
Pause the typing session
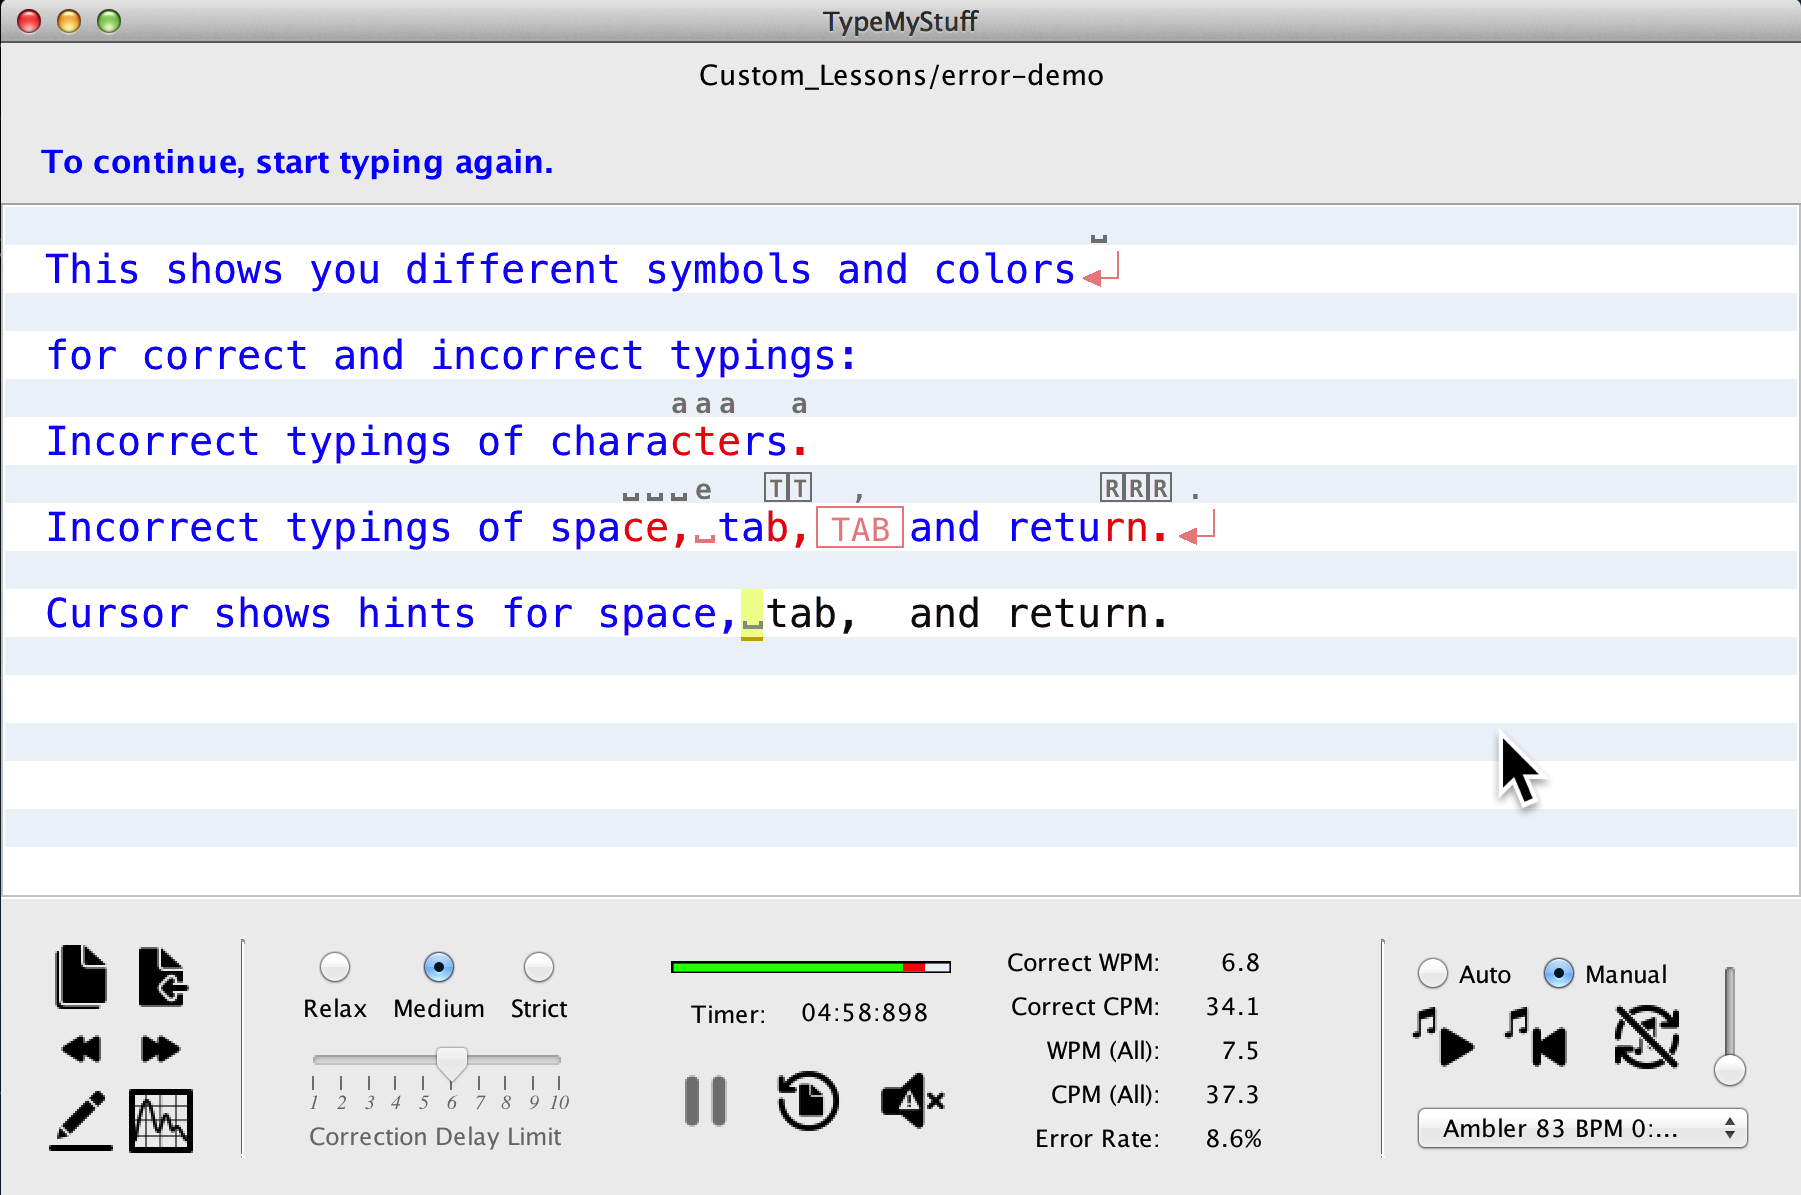coord(705,1101)
